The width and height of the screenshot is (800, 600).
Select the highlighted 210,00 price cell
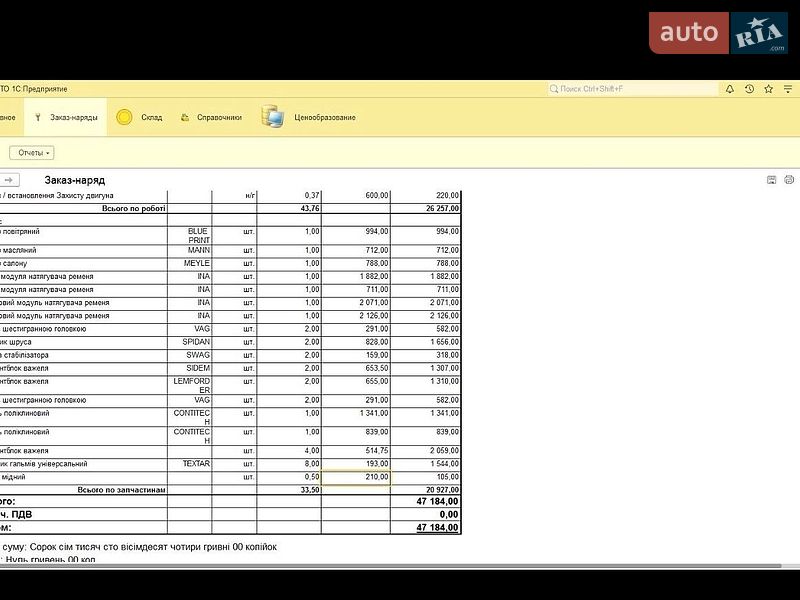[x=356, y=477]
